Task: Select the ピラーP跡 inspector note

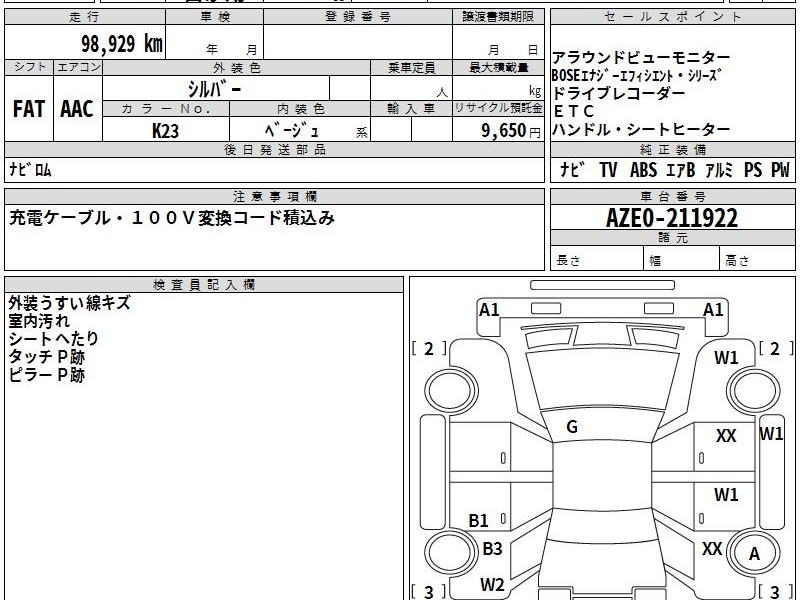Action: tap(46, 375)
